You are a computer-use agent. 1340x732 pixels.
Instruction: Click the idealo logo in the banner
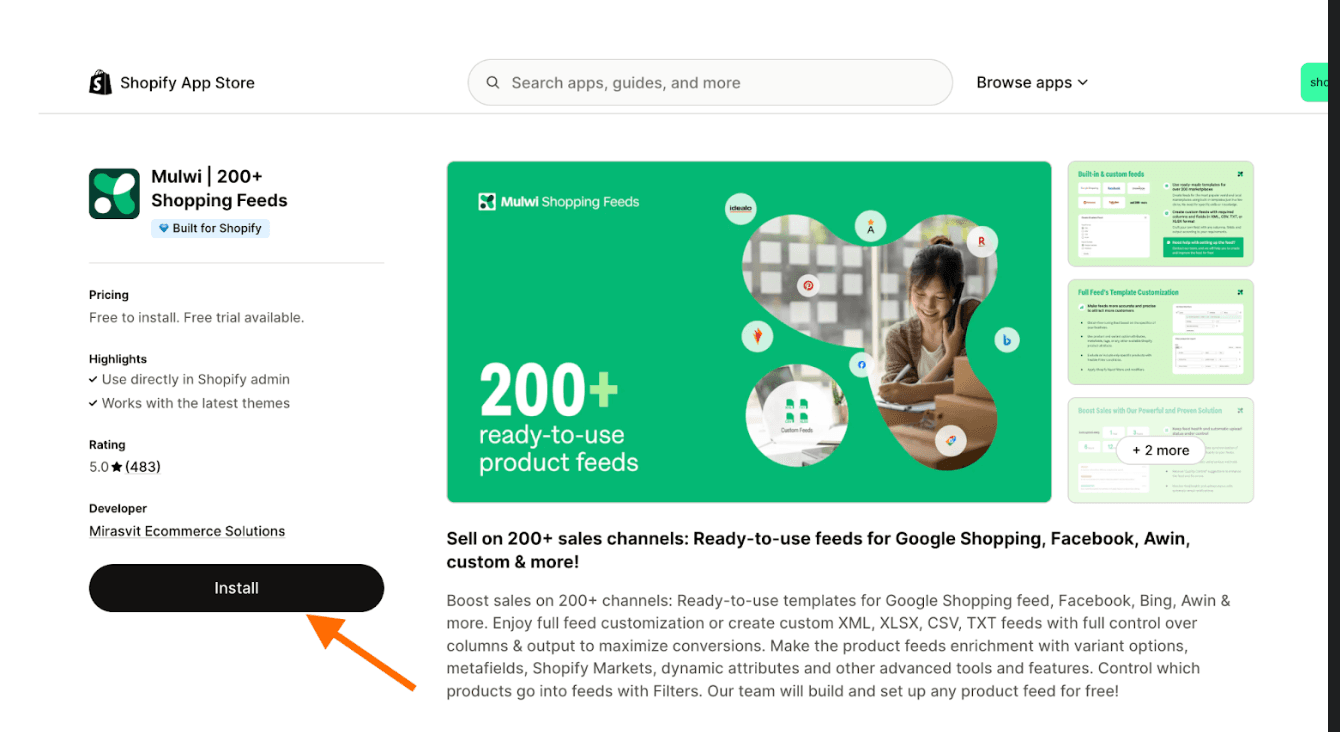741,209
